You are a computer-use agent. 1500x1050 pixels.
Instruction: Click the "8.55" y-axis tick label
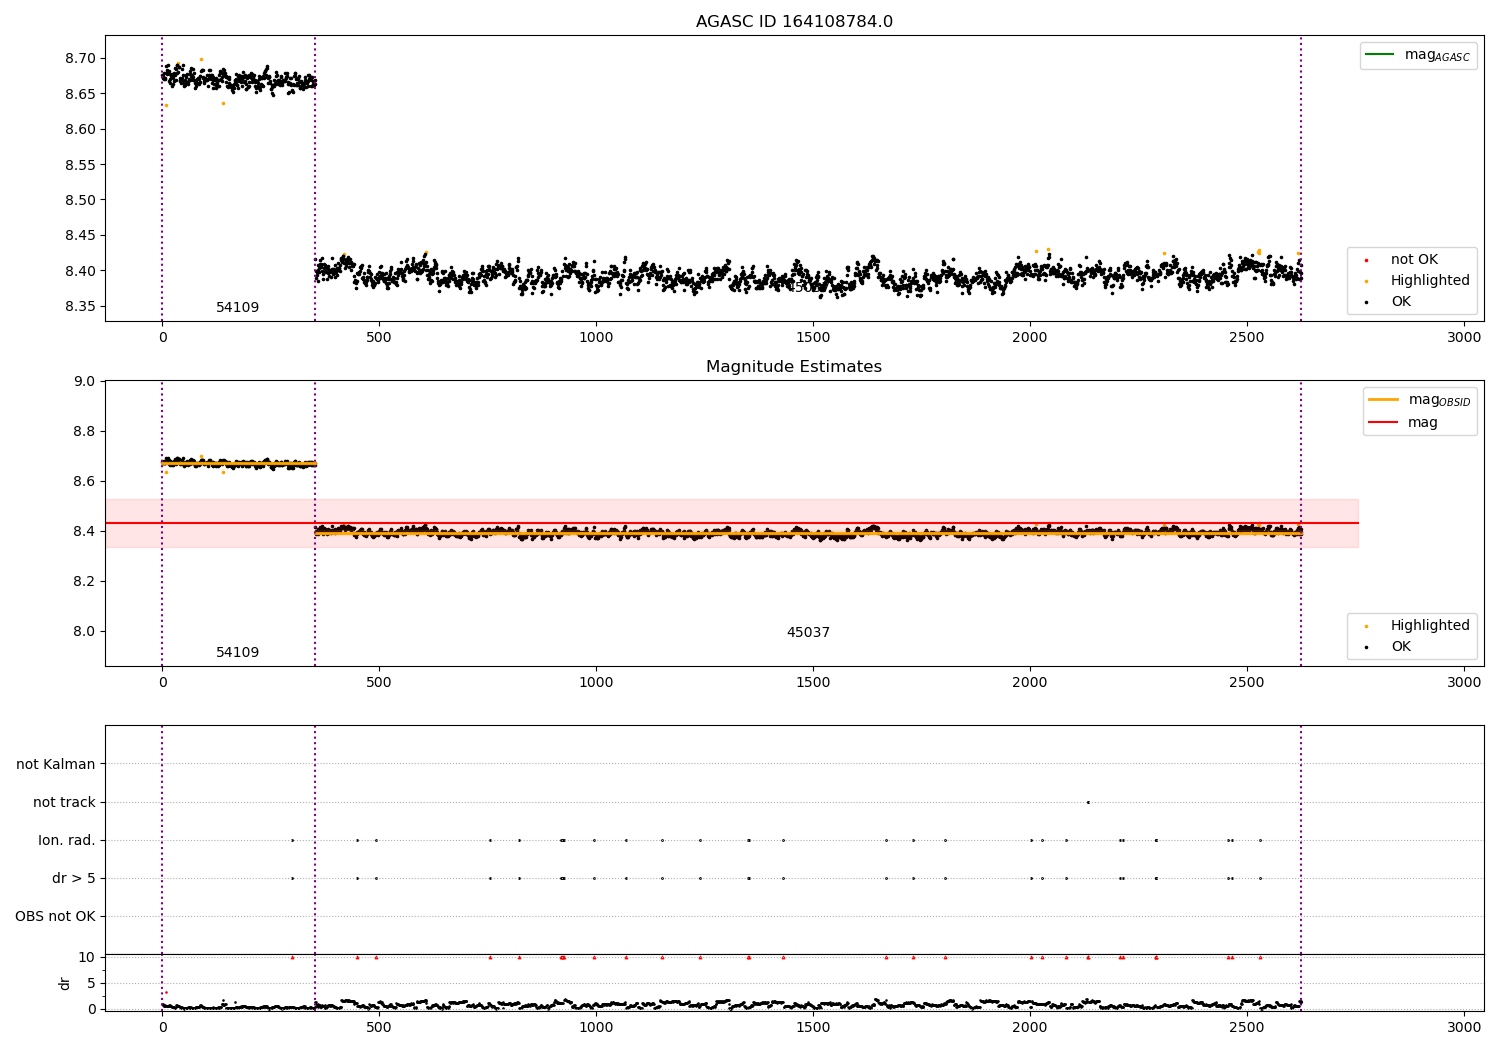tap(80, 165)
